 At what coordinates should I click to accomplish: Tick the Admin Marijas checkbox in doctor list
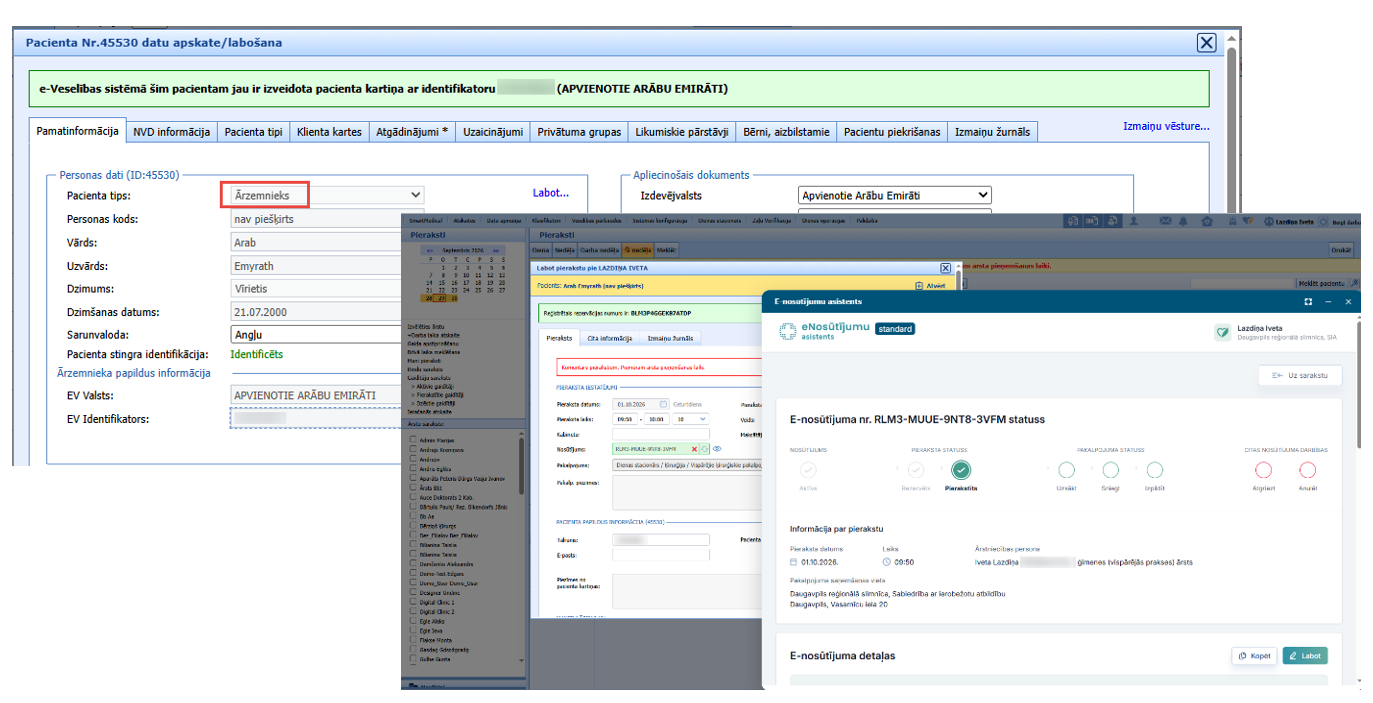[415, 441]
